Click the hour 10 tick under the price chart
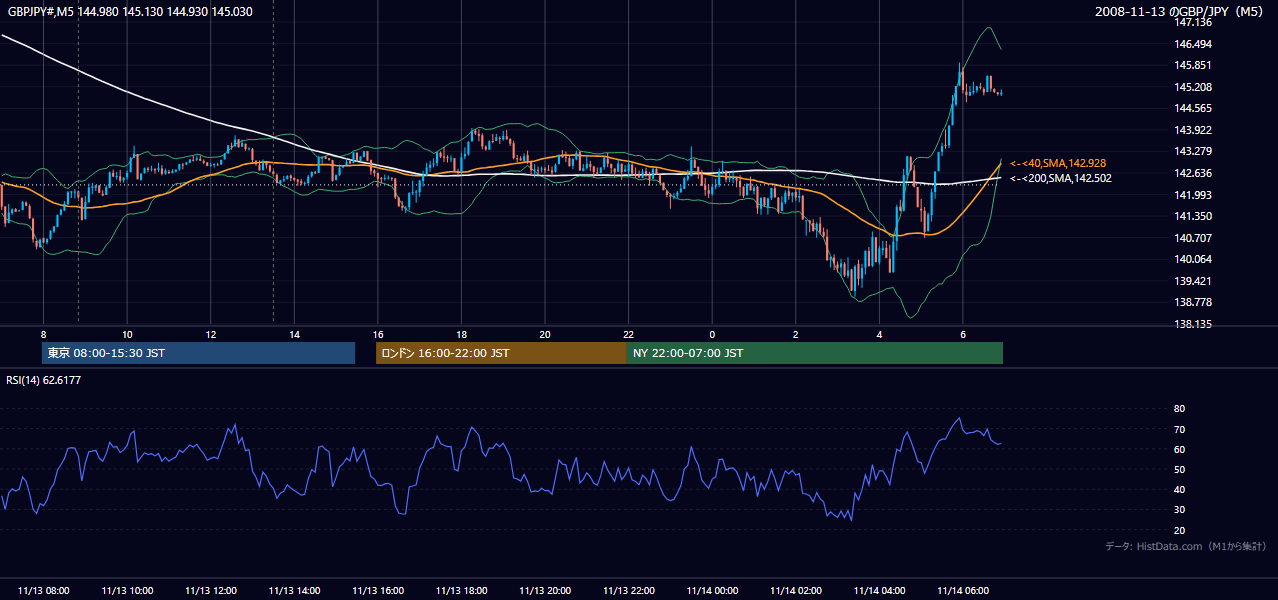This screenshot has height=600, width=1278. (x=127, y=334)
